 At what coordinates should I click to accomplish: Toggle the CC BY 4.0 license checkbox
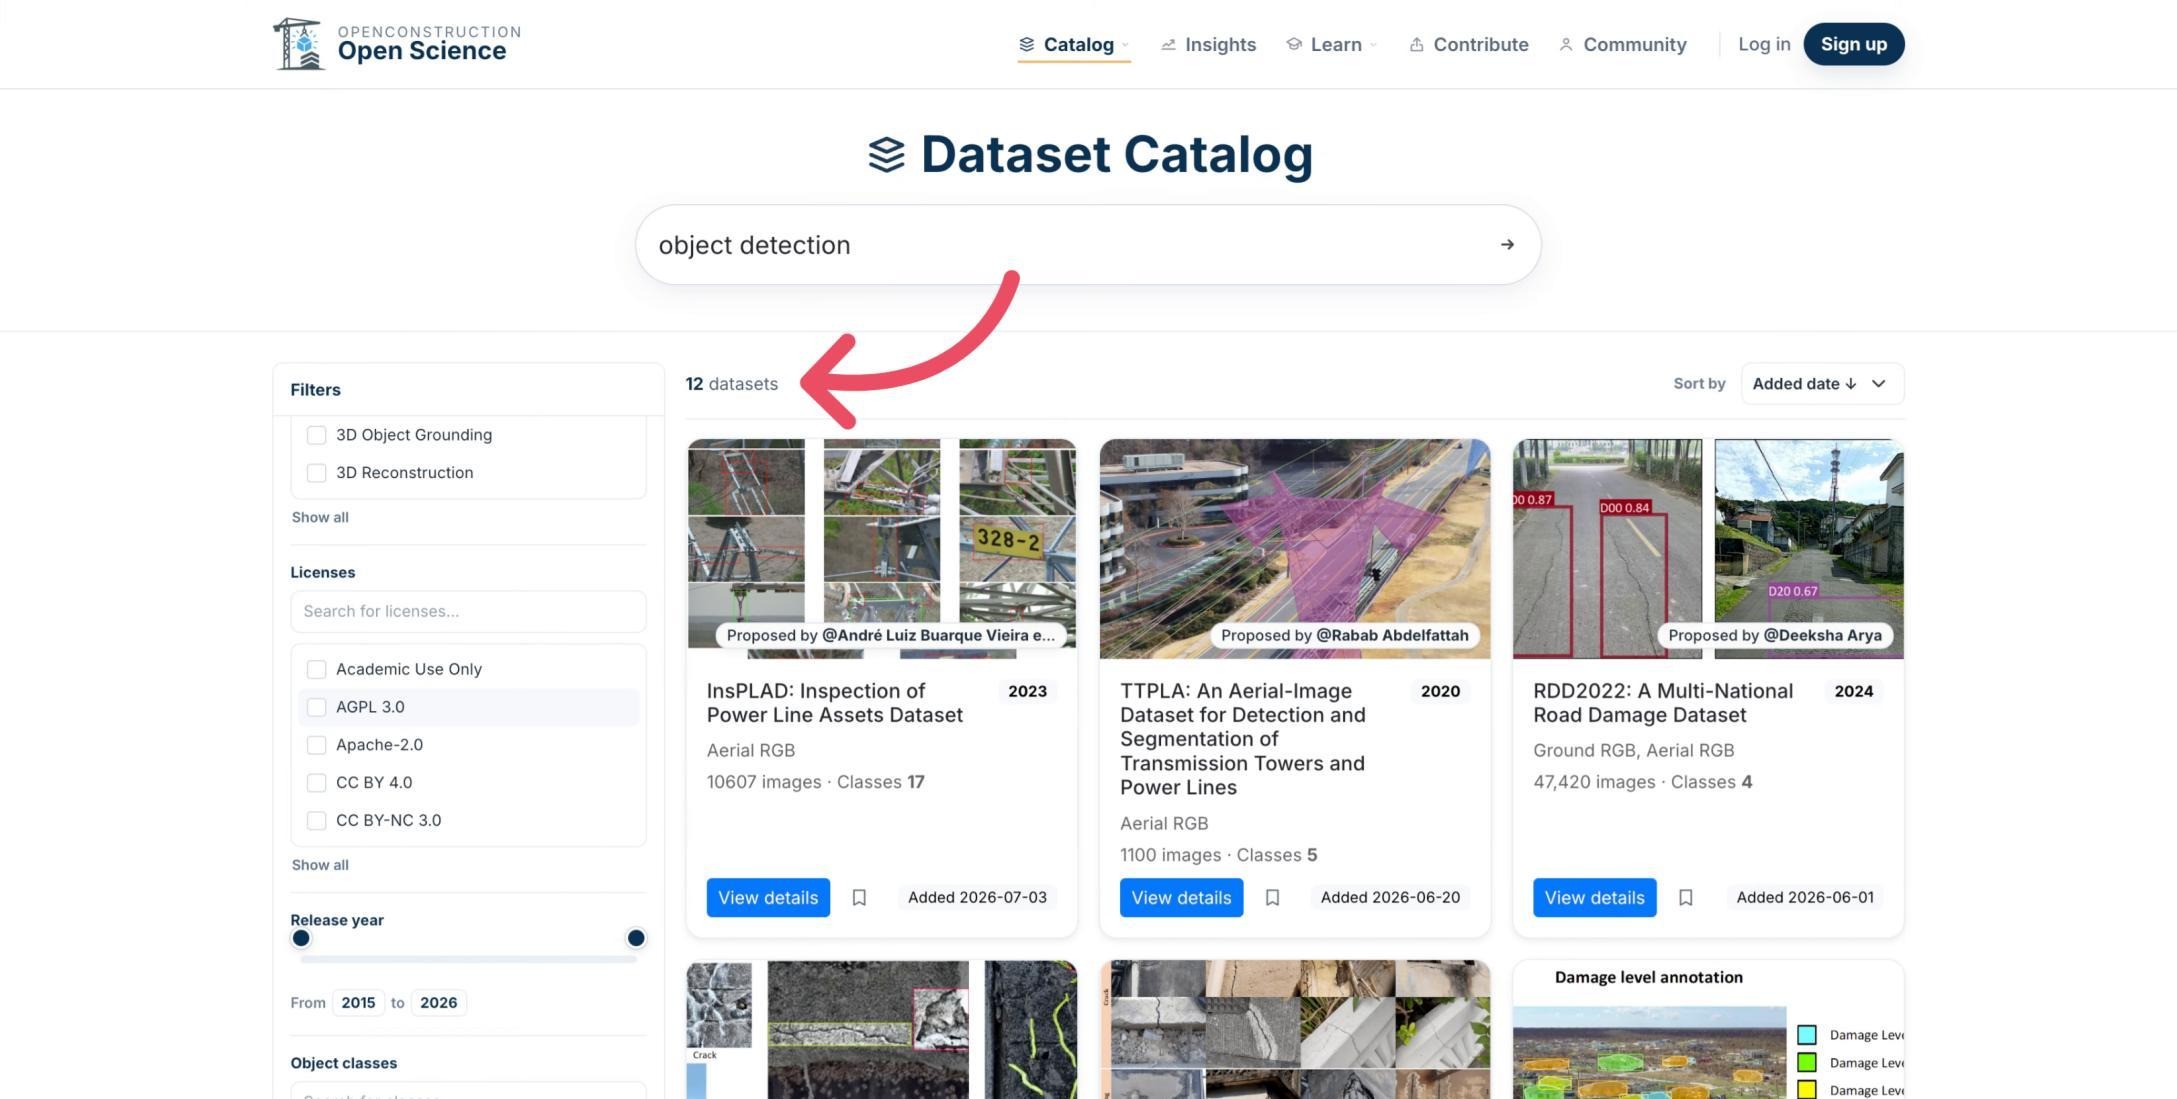pyautogui.click(x=316, y=783)
